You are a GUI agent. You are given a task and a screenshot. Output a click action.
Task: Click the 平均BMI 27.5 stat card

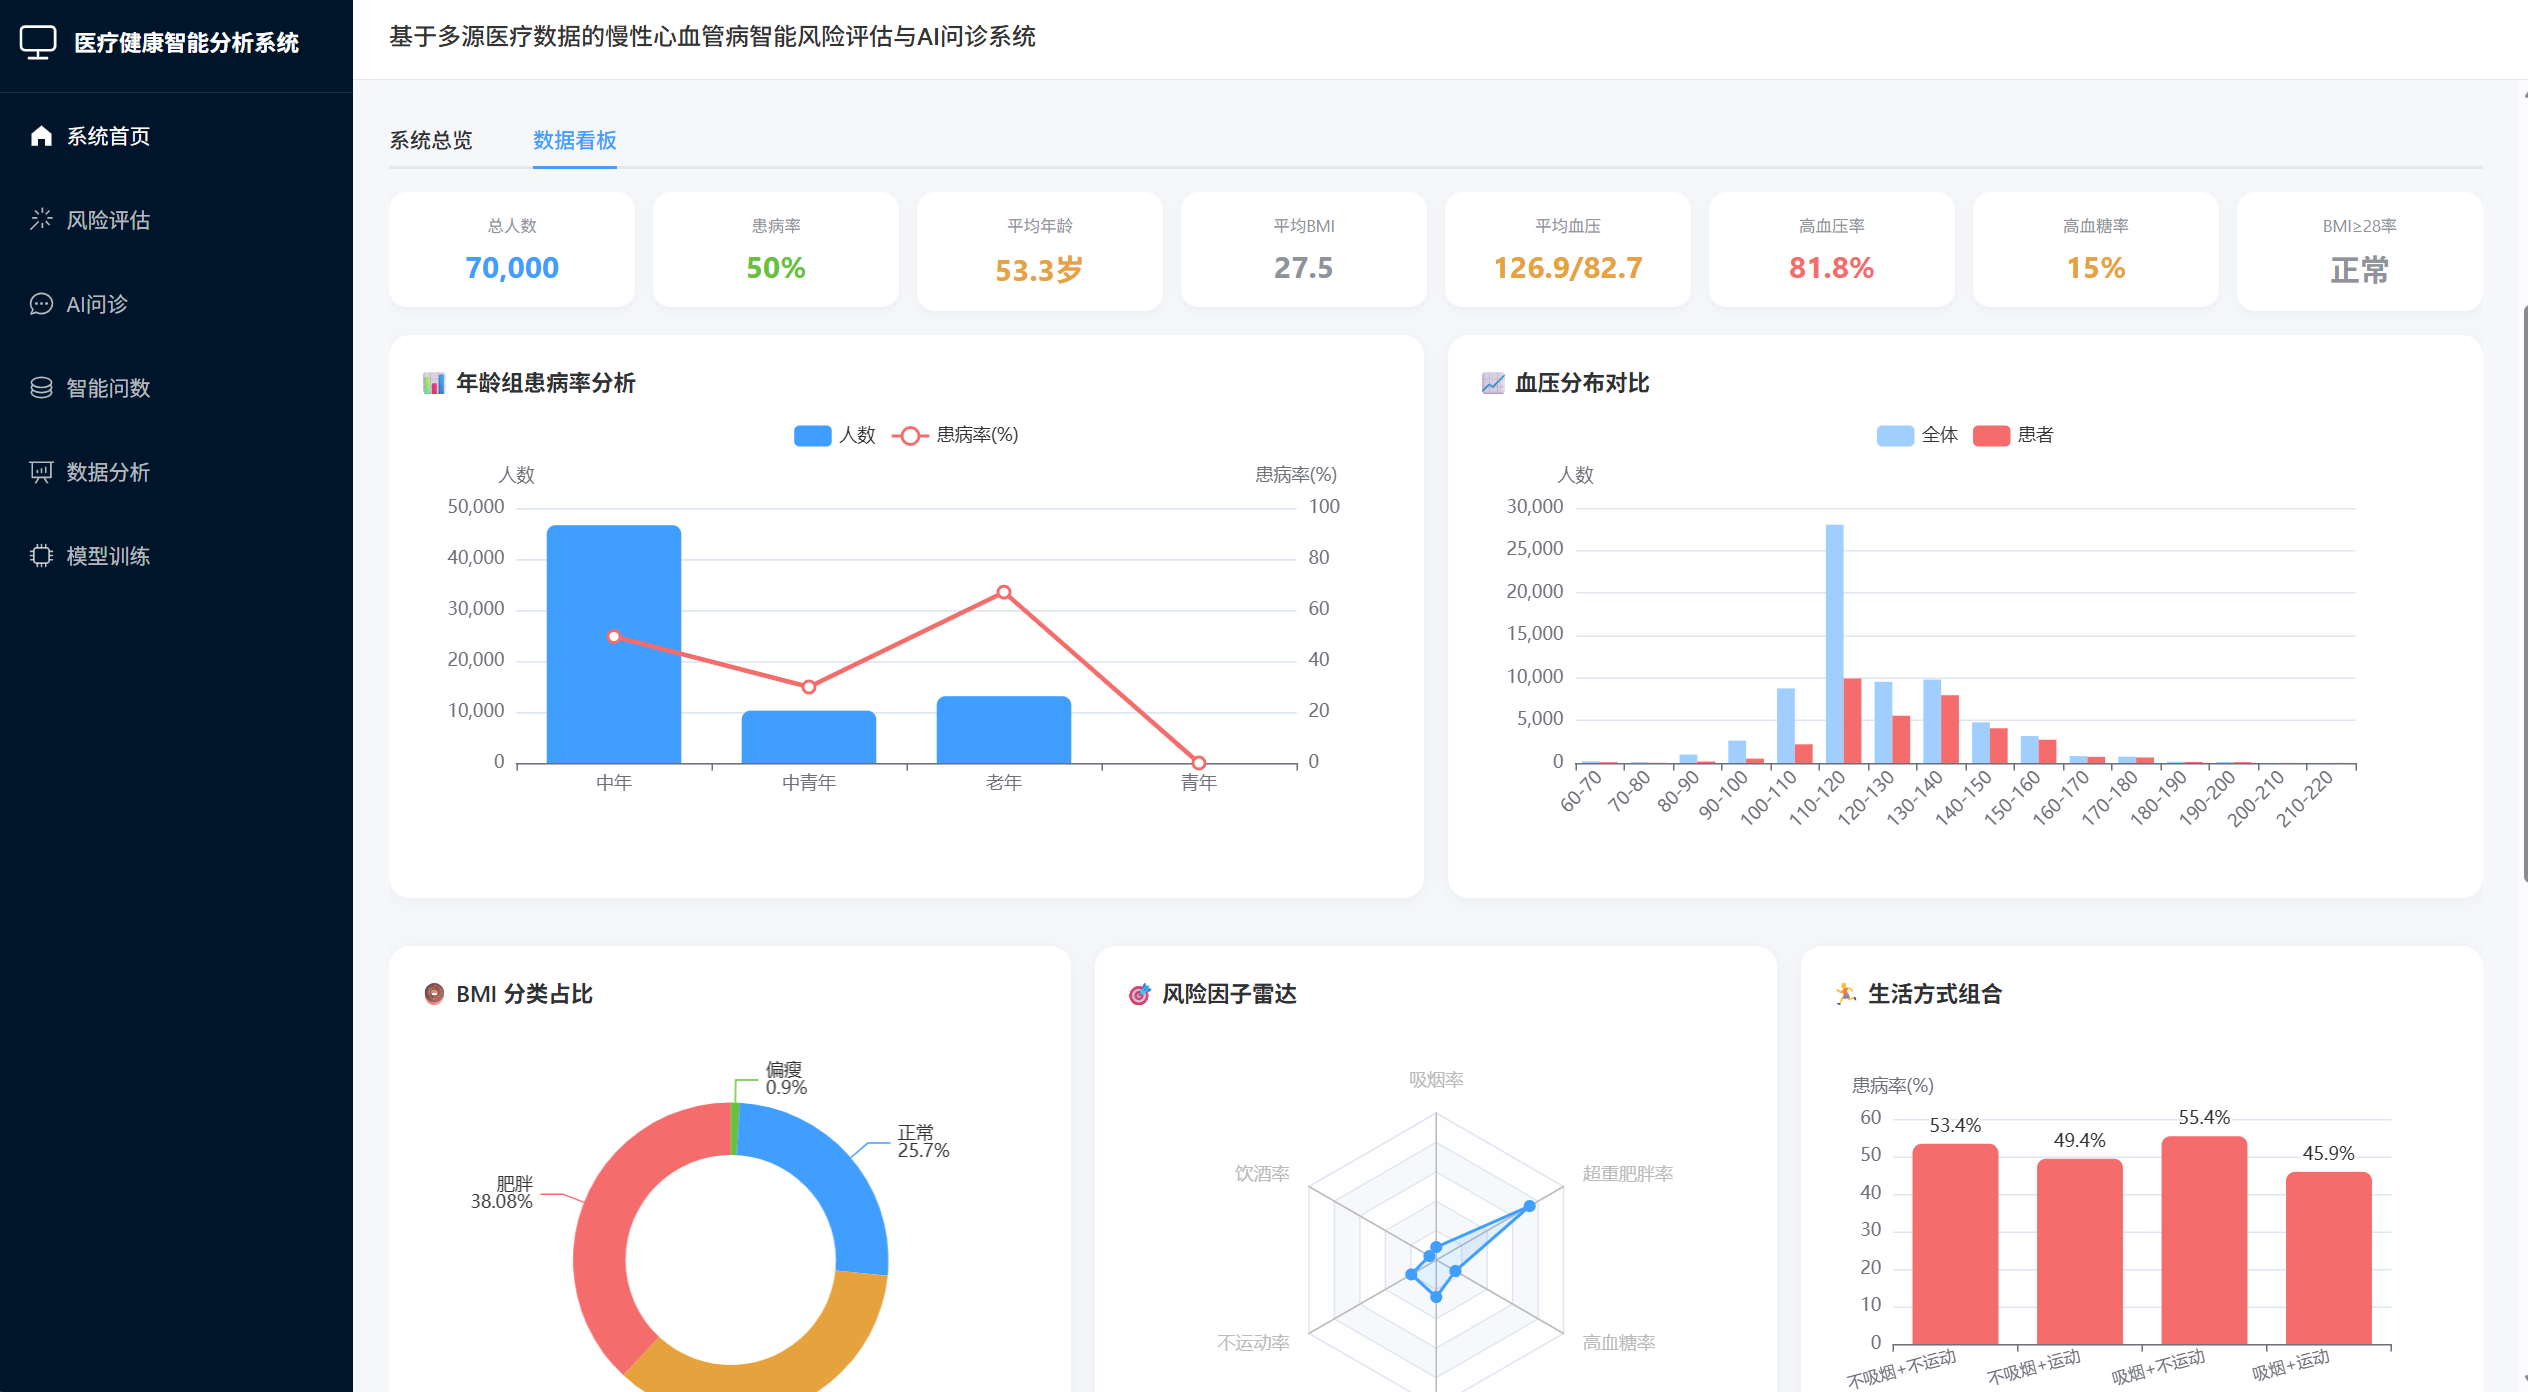click(x=1304, y=250)
